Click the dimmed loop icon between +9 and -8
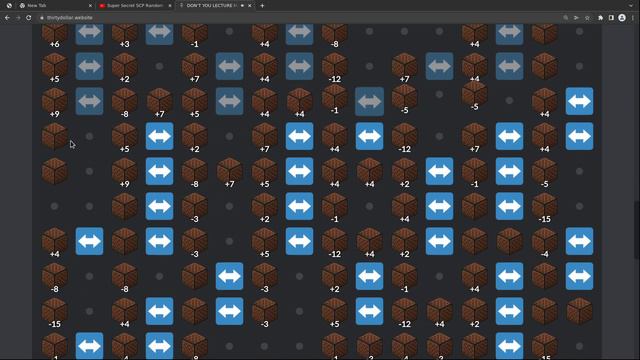640x360 pixels. click(89, 101)
